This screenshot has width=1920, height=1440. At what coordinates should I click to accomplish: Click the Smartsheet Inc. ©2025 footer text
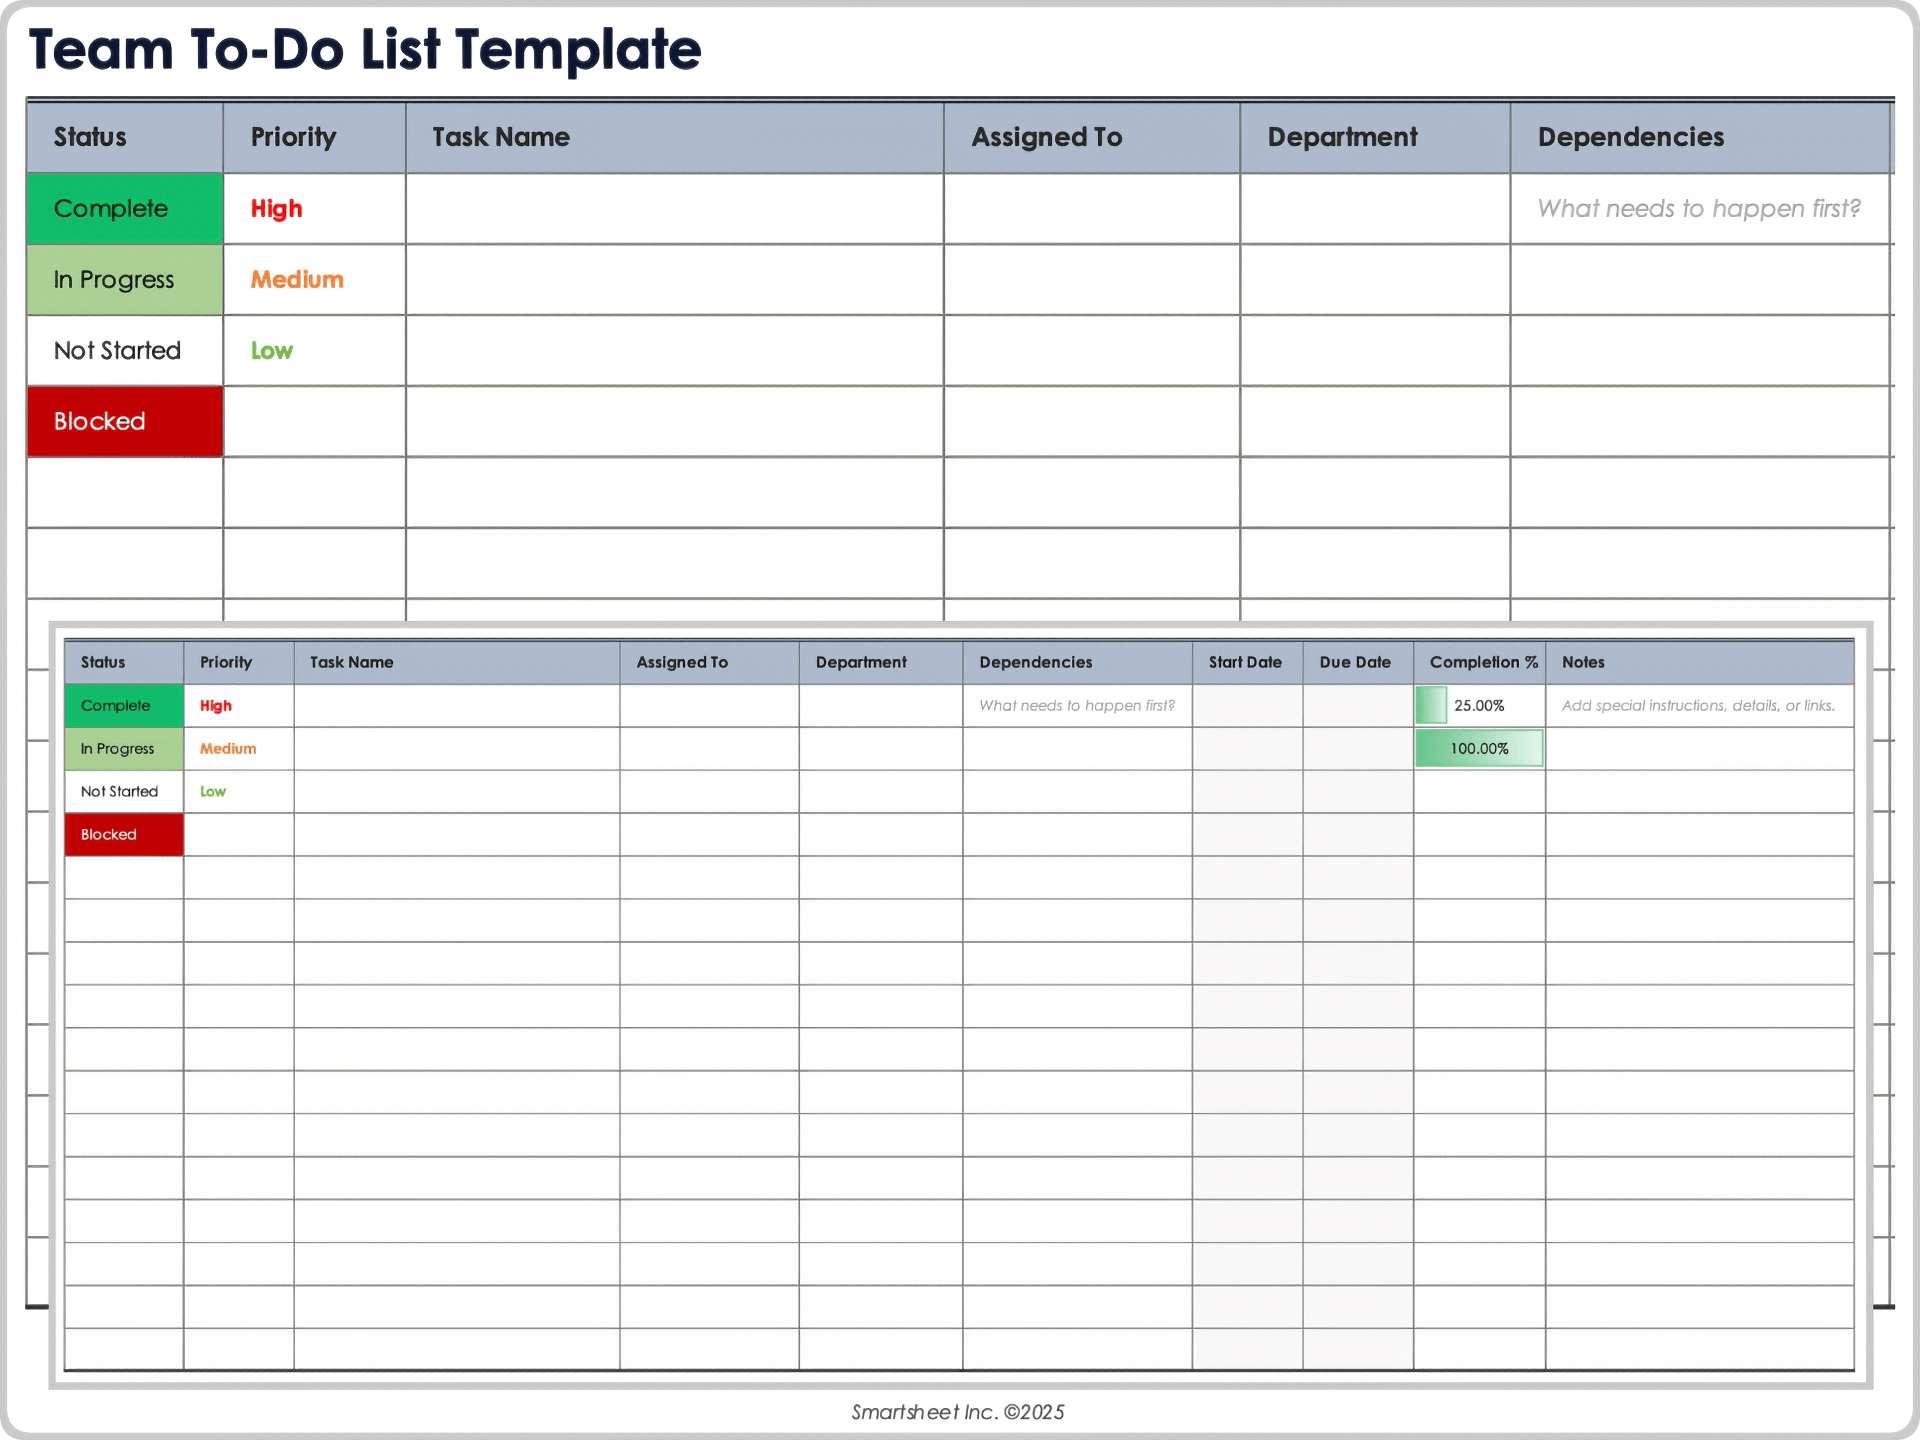coord(958,1412)
